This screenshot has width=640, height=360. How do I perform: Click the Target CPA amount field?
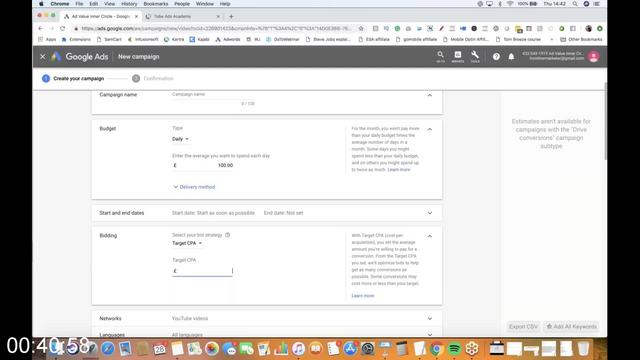[202, 271]
